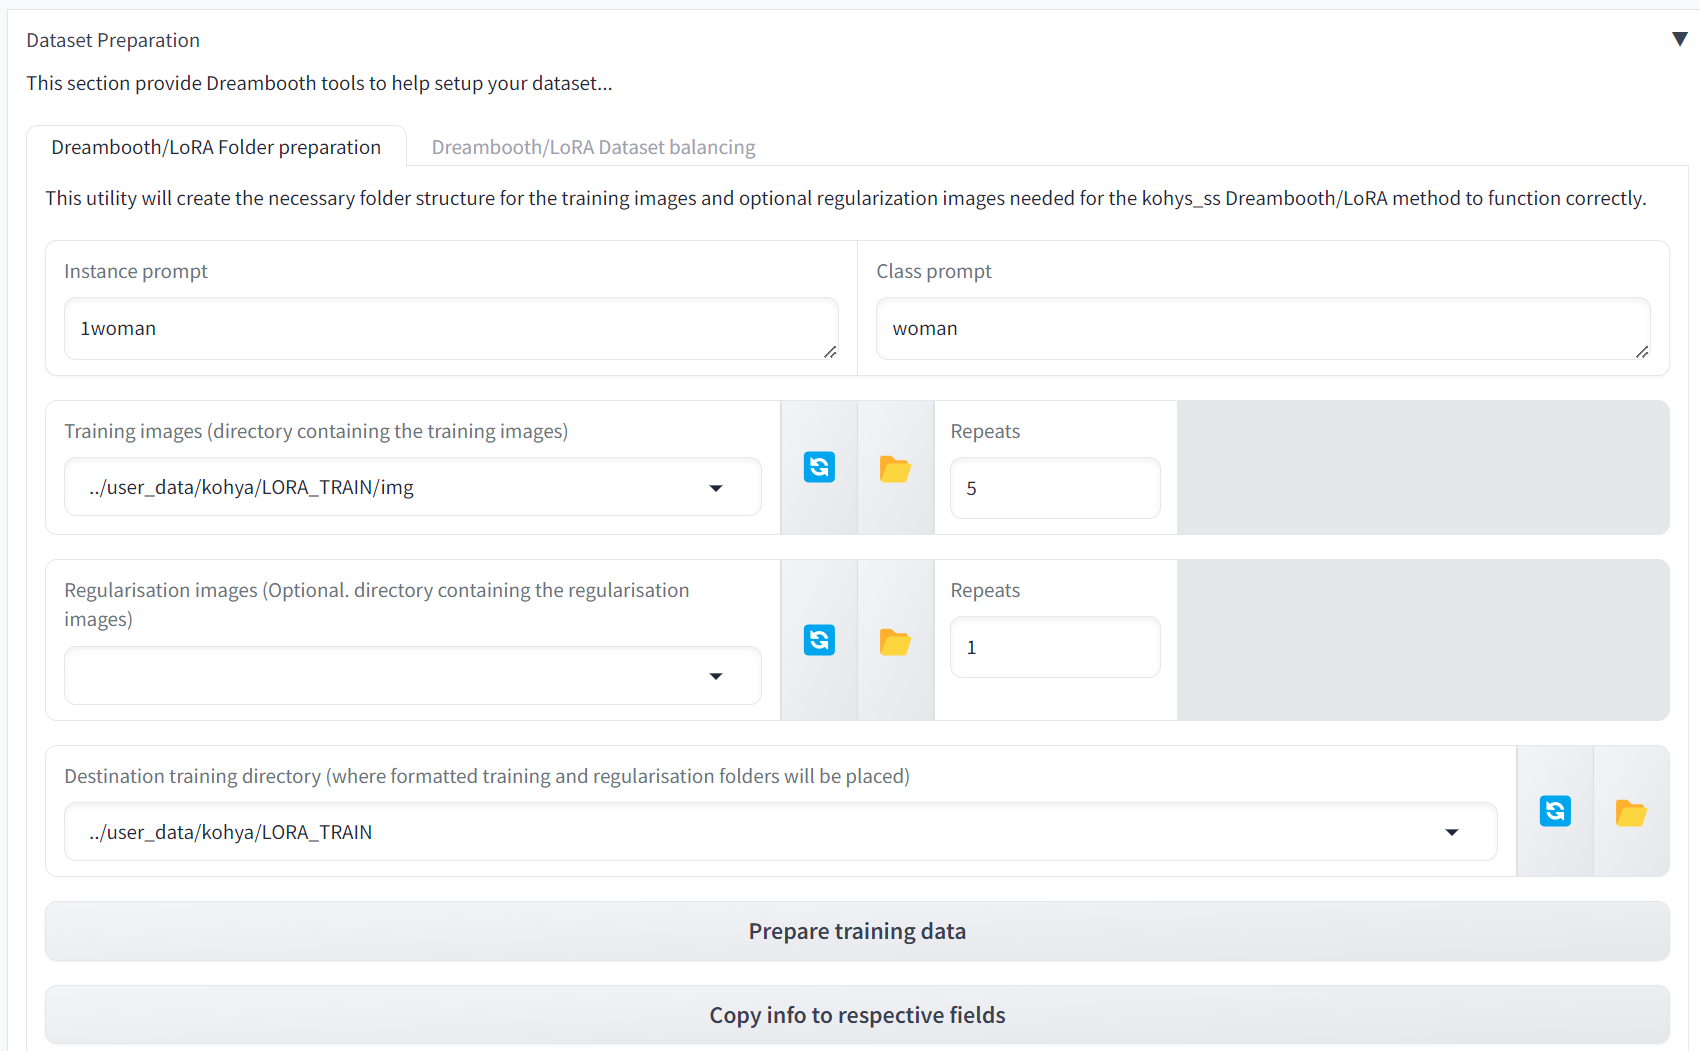Screen dimensions: 1700x1051
Task: Refresh the destination training directory list
Action: tap(1555, 811)
